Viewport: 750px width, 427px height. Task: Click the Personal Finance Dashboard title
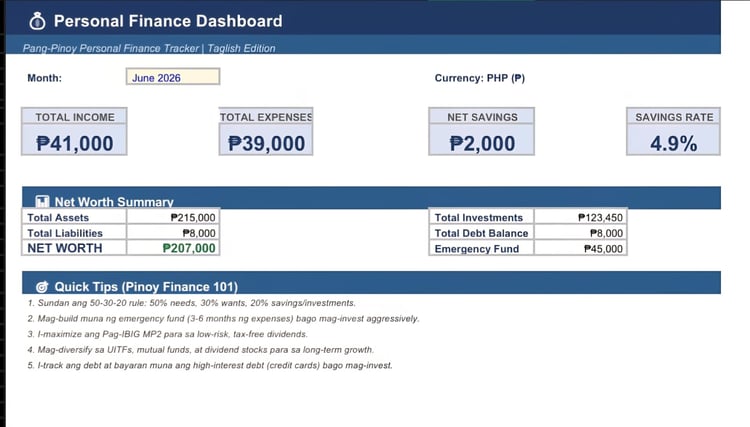click(x=168, y=21)
